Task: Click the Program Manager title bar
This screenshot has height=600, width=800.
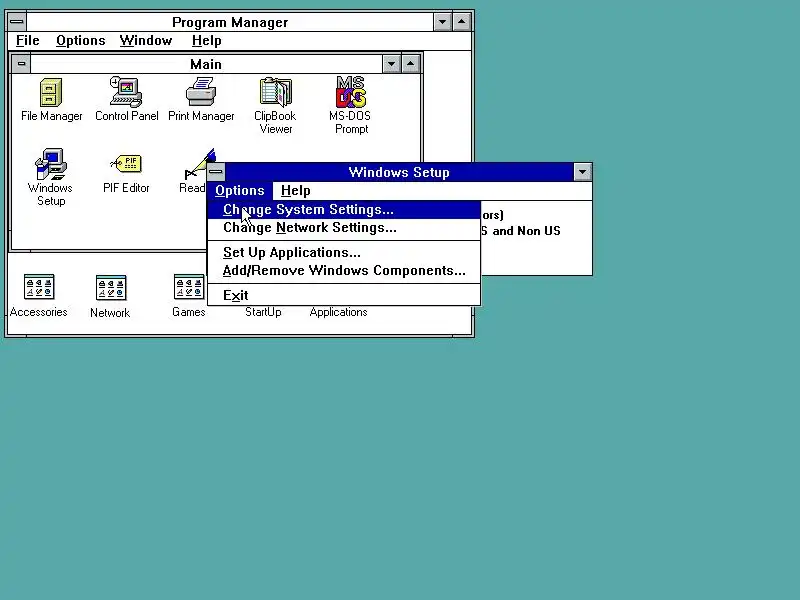Action: click(230, 22)
